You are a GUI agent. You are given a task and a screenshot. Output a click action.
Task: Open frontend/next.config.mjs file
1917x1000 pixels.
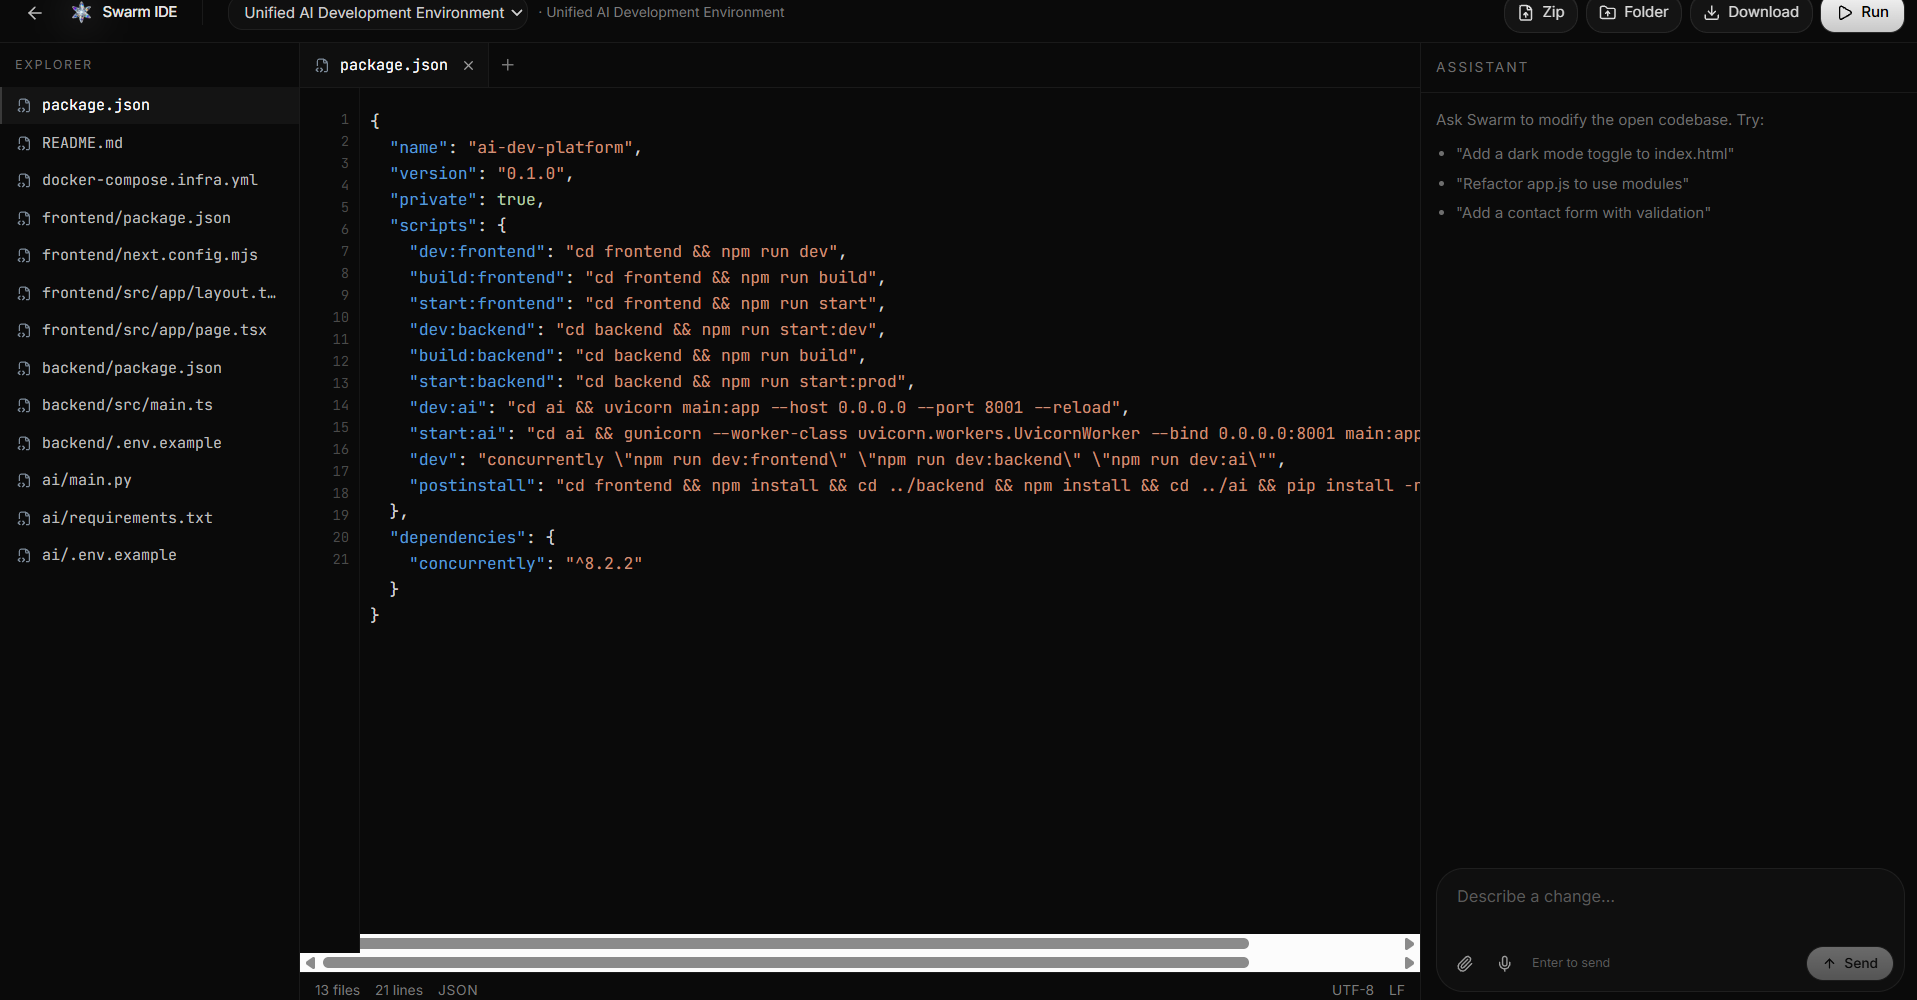coord(150,255)
